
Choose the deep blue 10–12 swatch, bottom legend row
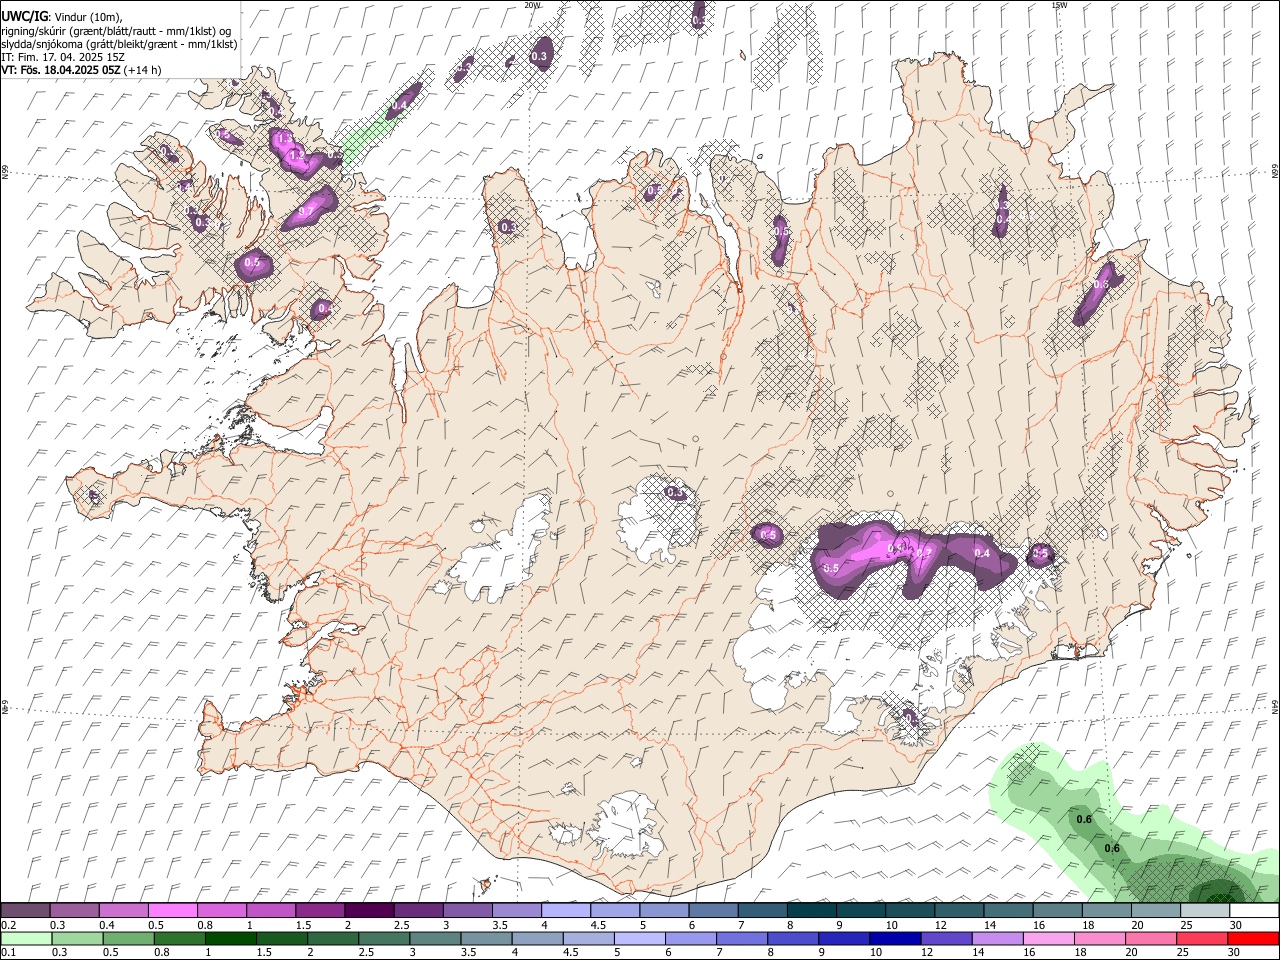point(894,938)
